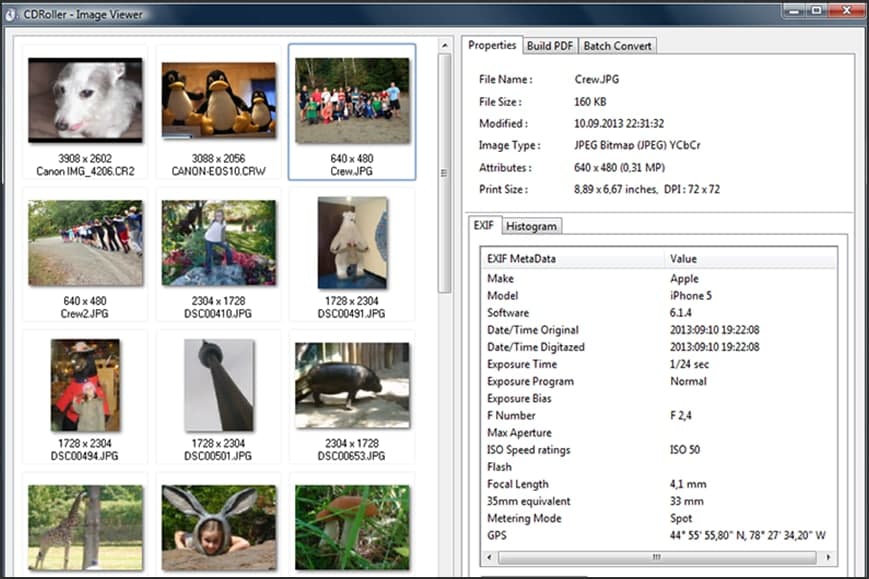Image resolution: width=869 pixels, height=579 pixels.
Task: Select the hippo DSC00653.JPG thumbnail
Action: [352, 385]
